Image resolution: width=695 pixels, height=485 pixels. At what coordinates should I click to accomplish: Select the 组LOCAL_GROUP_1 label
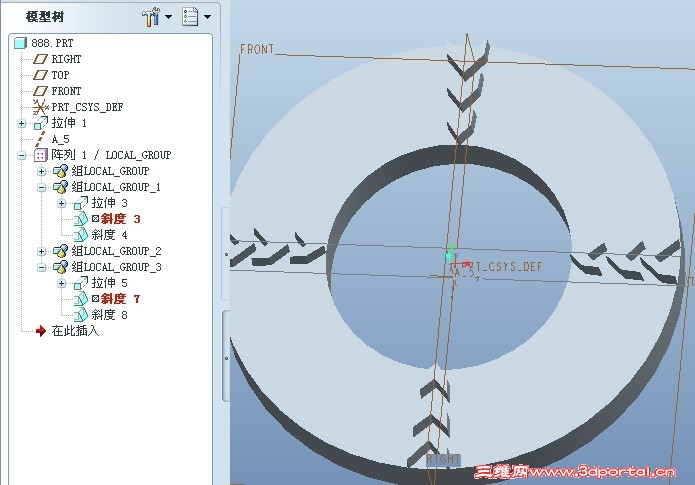pyautogui.click(x=116, y=187)
